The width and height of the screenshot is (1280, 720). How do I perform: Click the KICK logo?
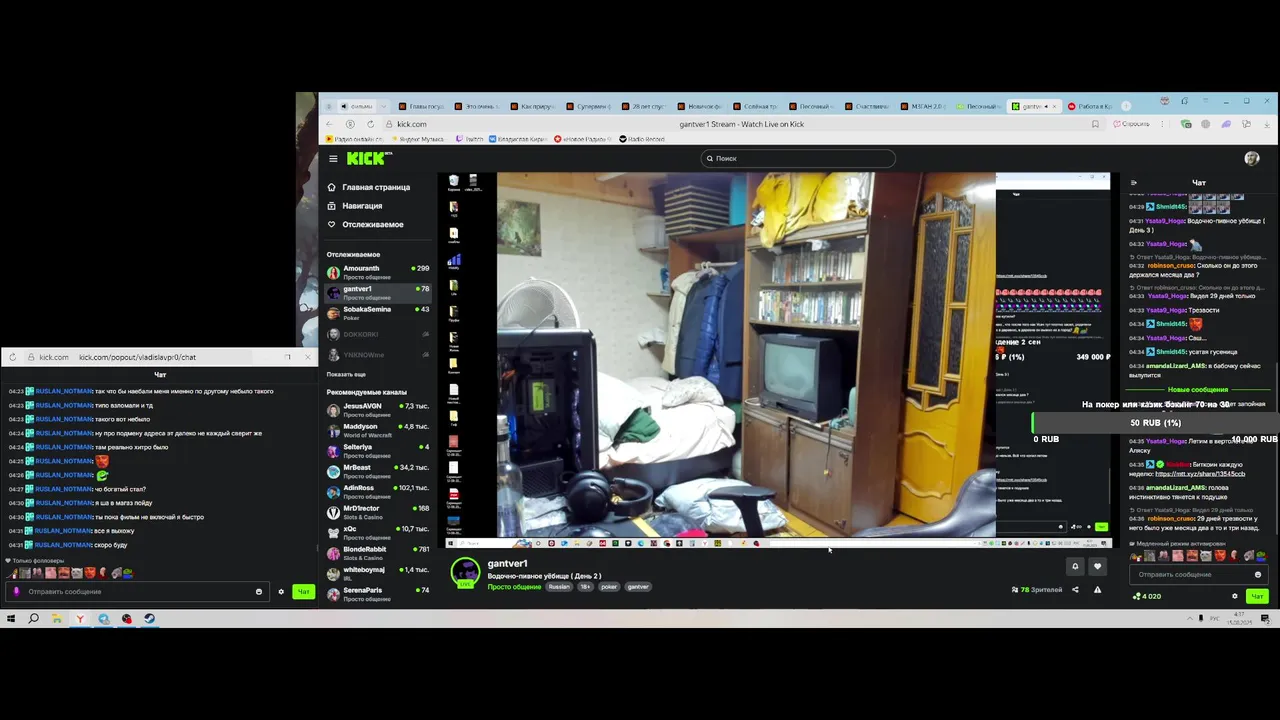368,158
